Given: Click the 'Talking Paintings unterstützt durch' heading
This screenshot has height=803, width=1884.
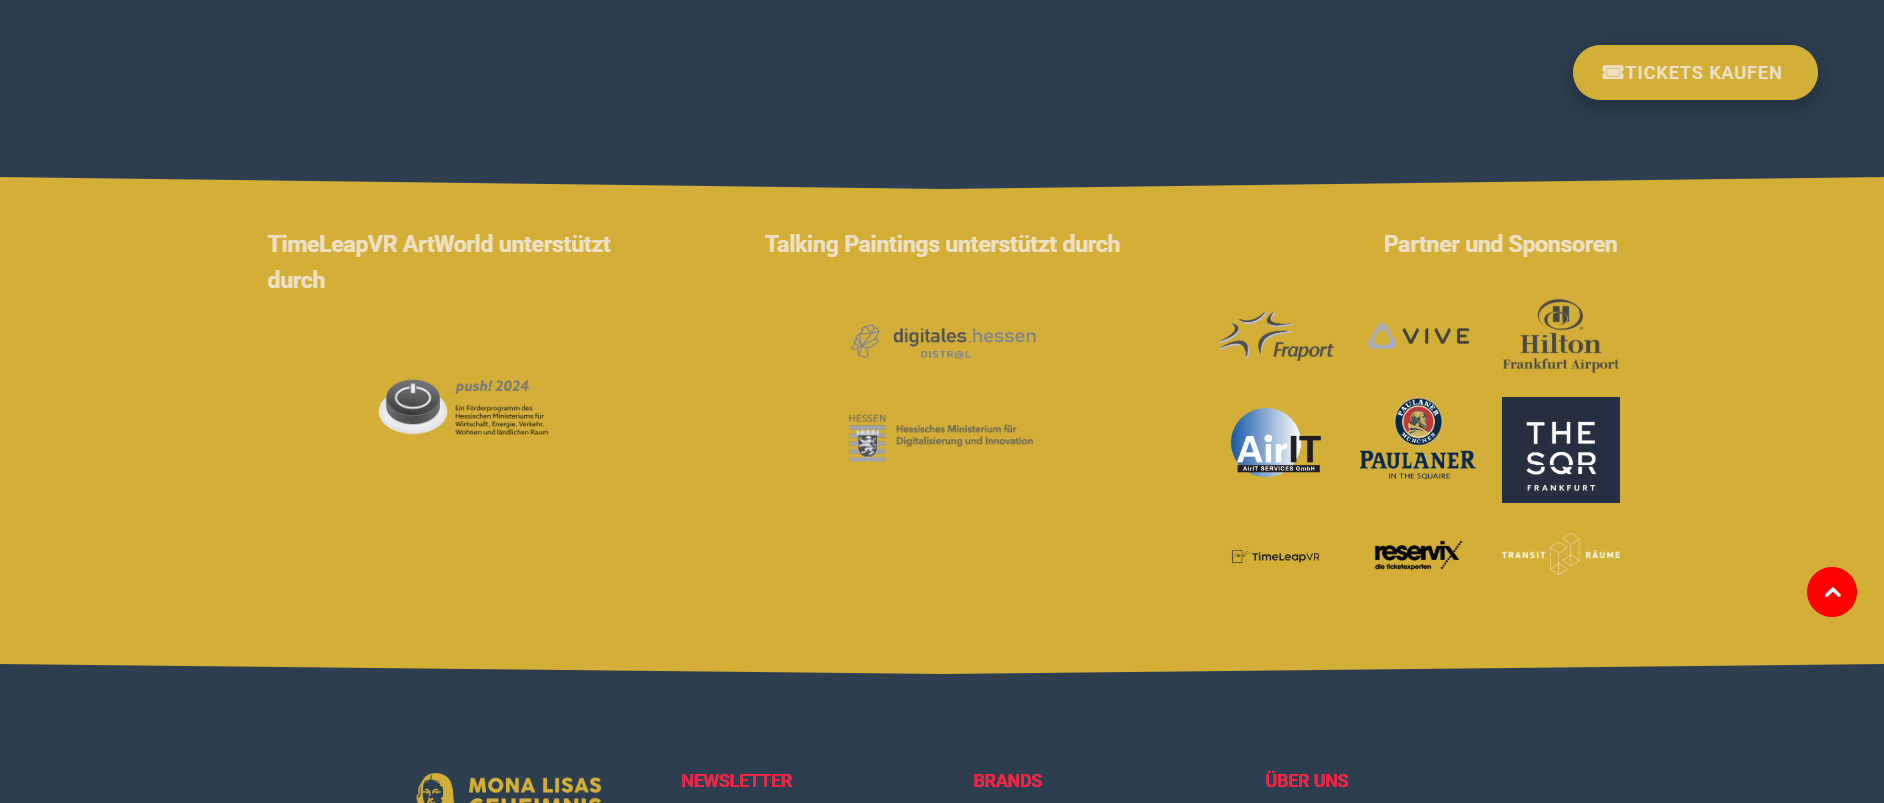Looking at the screenshot, I should point(942,244).
